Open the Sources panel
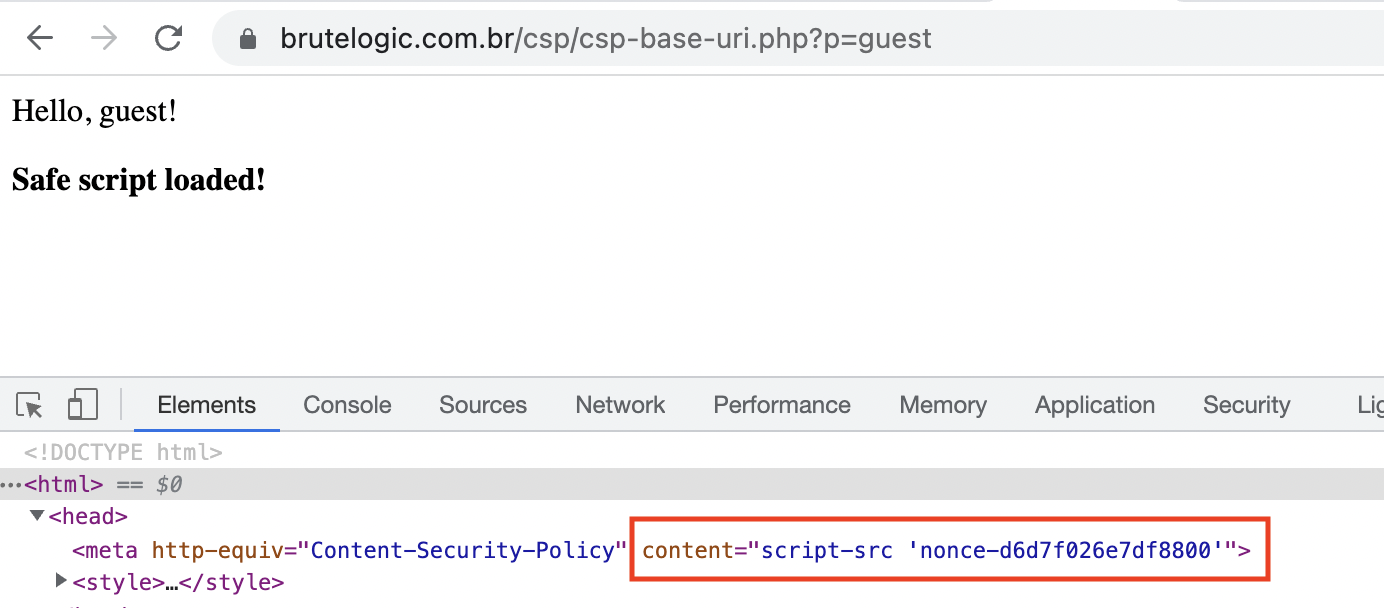The width and height of the screenshot is (1384, 608). coord(482,404)
